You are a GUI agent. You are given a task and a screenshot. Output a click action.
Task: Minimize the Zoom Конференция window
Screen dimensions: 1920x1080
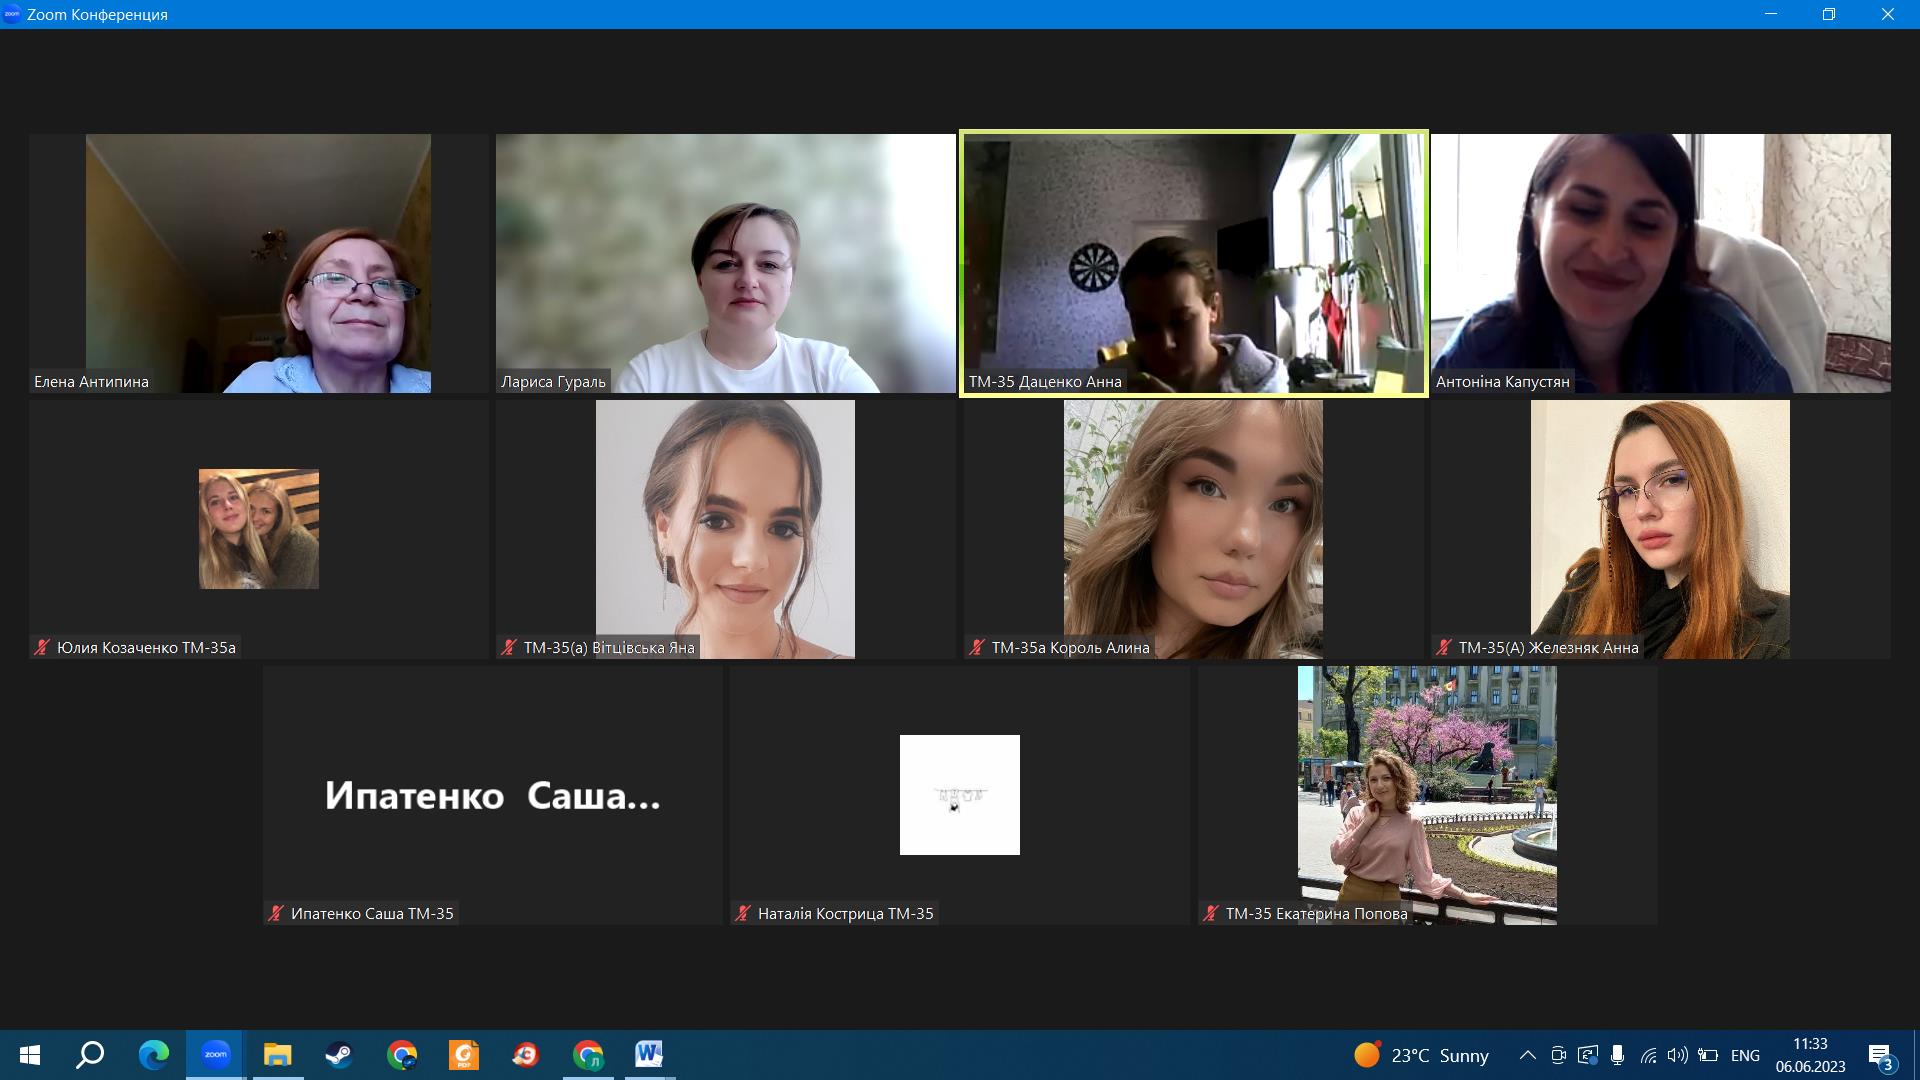(1771, 14)
